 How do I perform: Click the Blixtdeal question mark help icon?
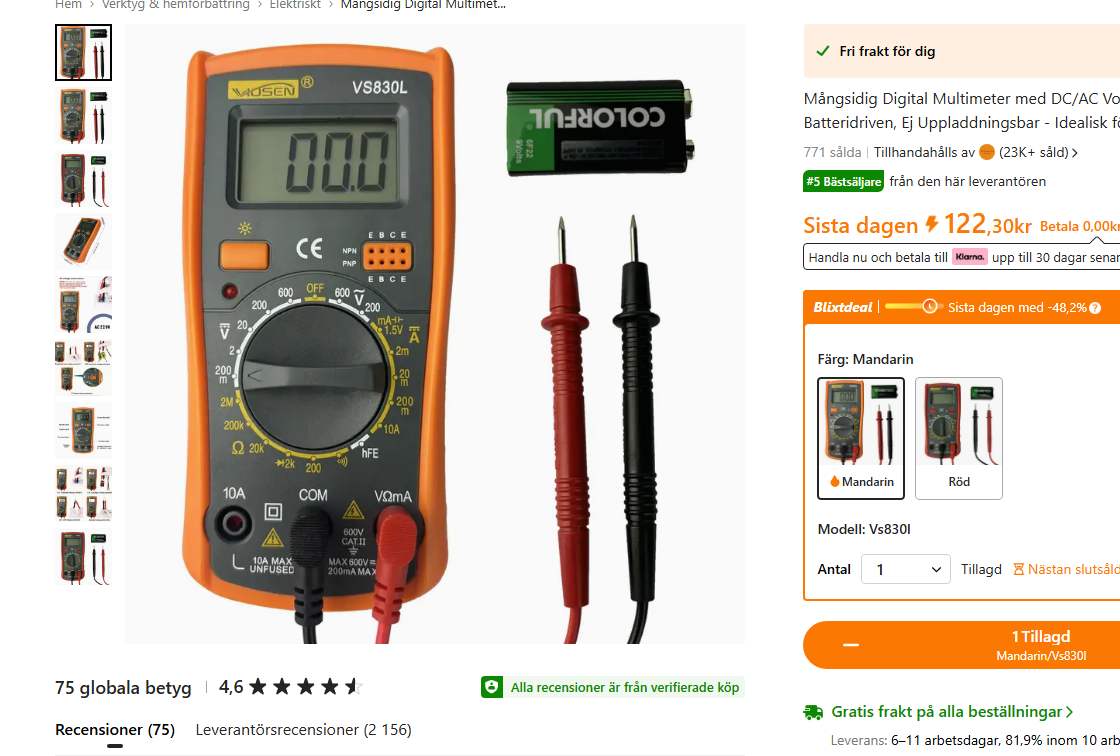[x=1095, y=308]
